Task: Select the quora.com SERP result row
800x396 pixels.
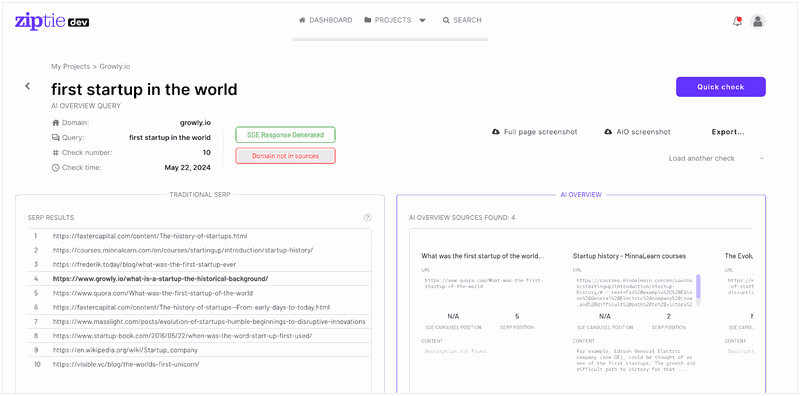Action: point(199,293)
